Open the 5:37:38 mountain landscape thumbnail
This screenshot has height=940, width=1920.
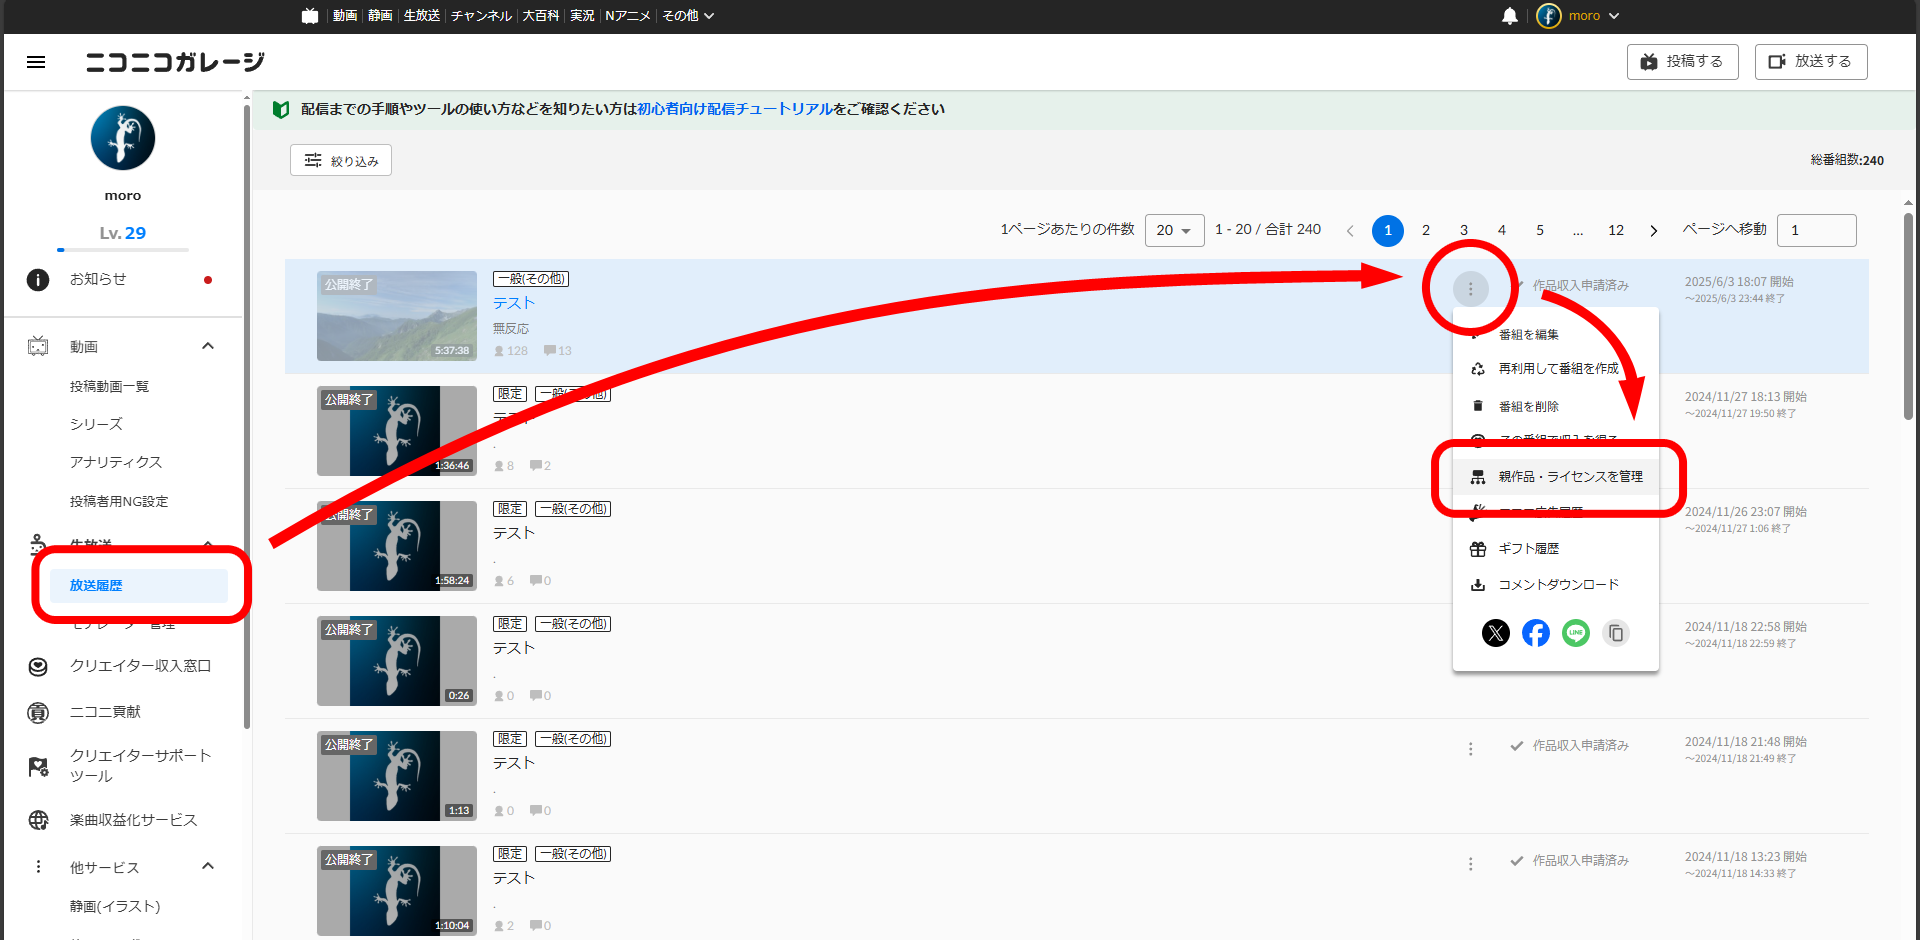(x=397, y=316)
